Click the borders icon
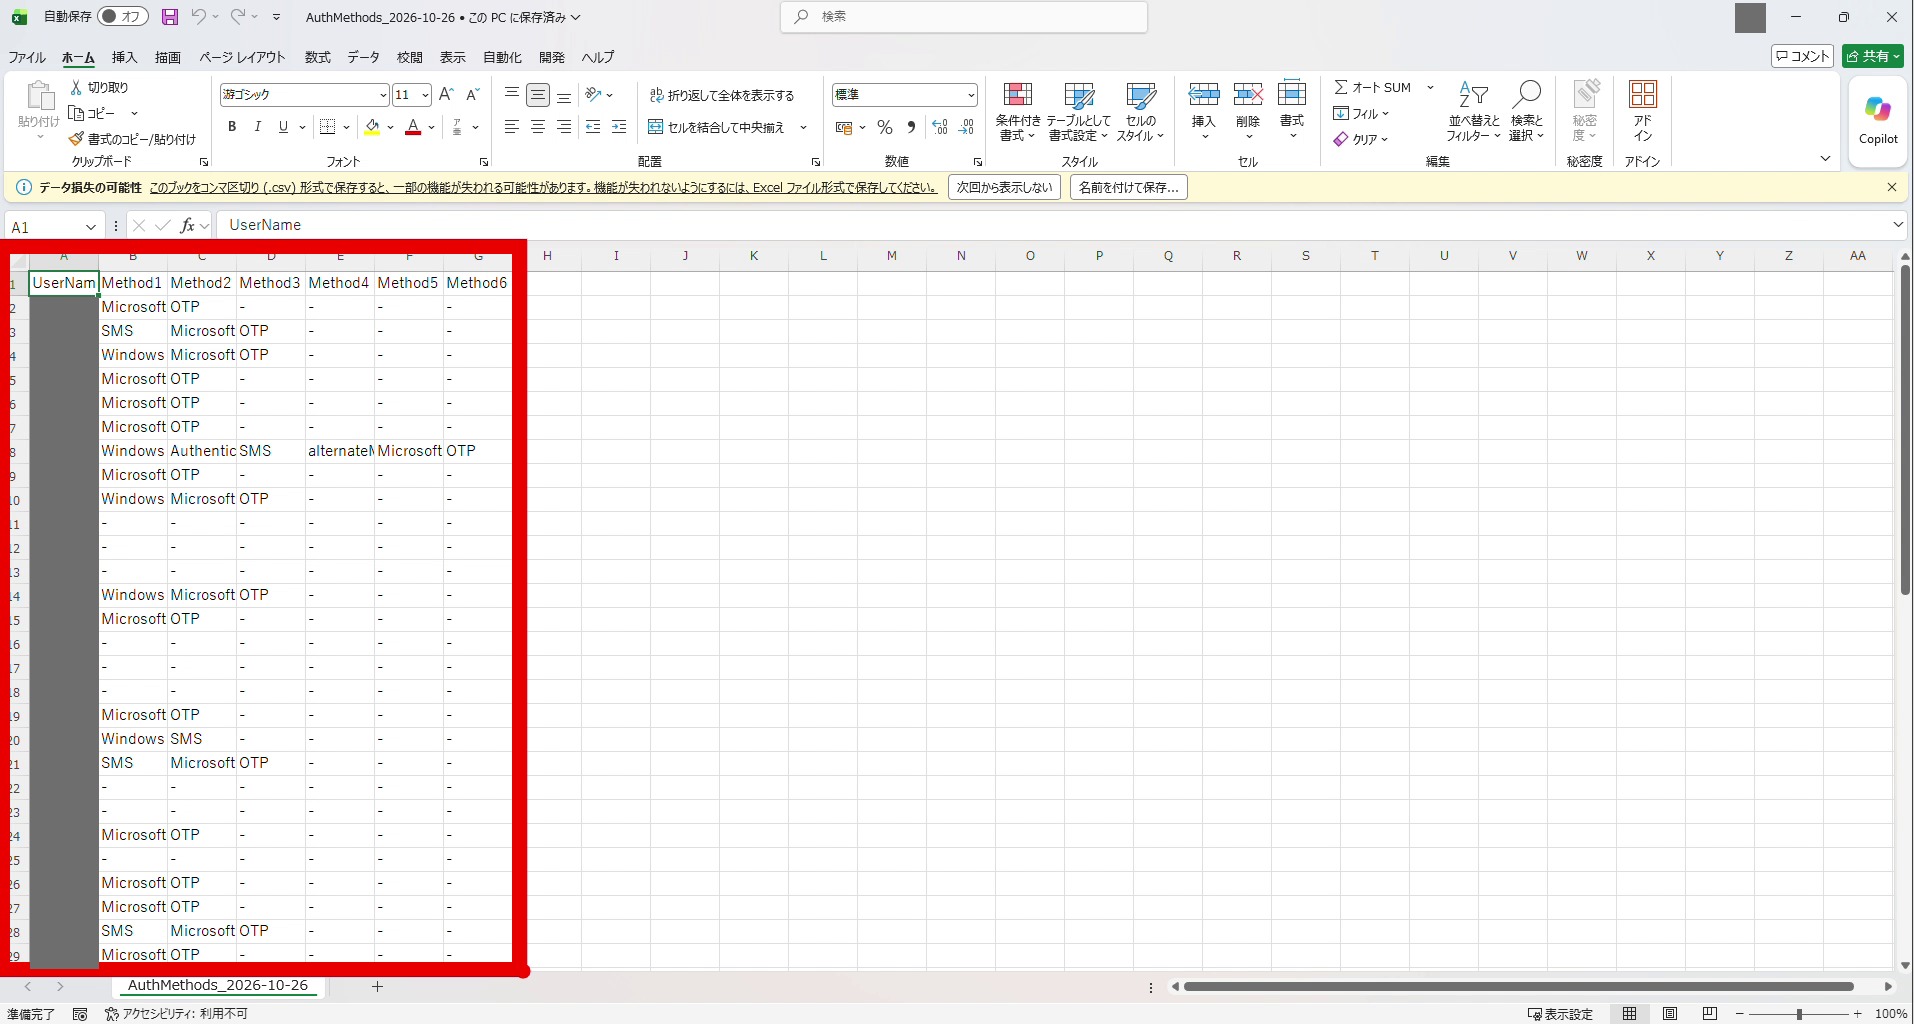 (x=327, y=127)
